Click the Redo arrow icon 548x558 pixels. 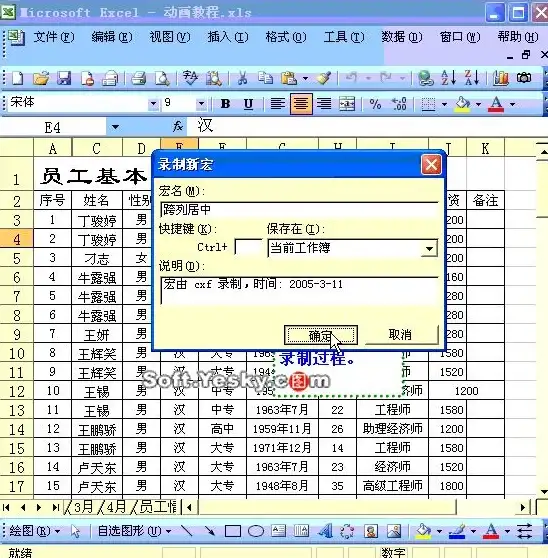pos(385,78)
